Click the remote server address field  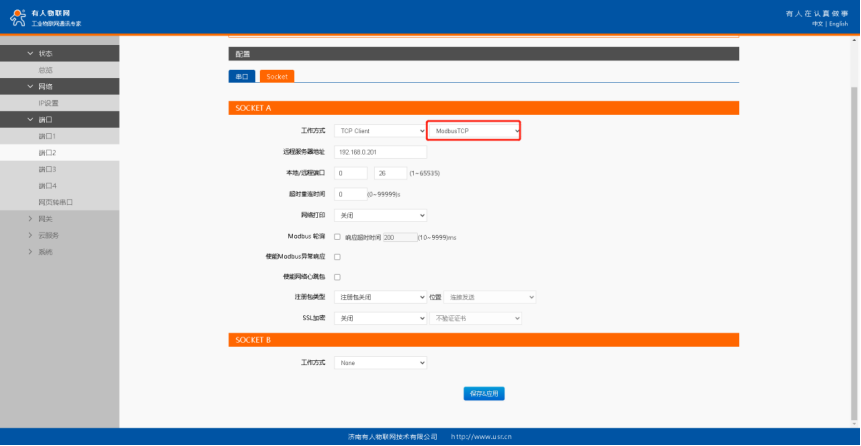pos(380,152)
